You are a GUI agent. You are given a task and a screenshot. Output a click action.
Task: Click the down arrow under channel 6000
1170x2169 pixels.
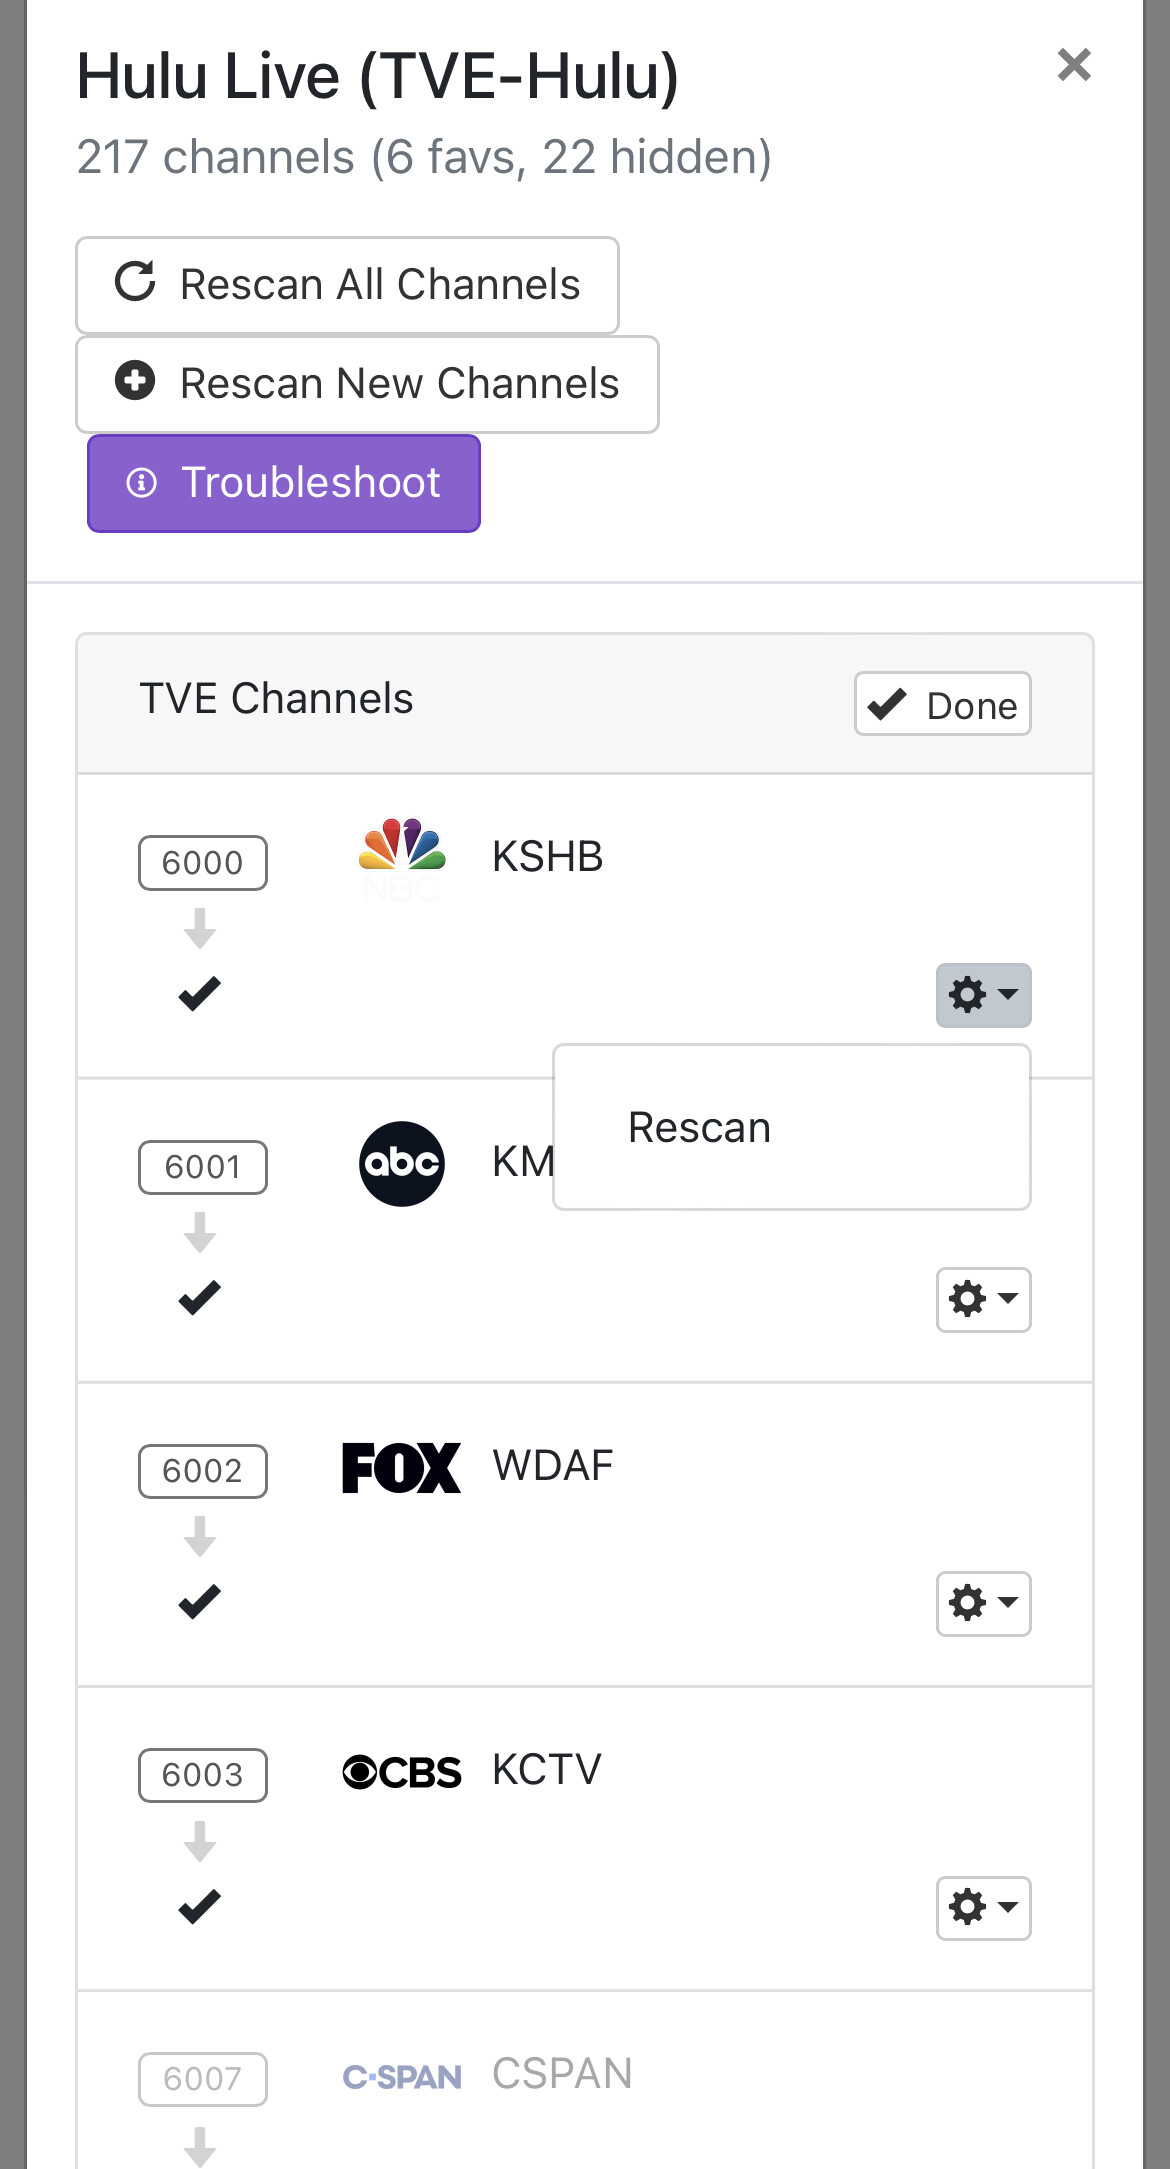(x=200, y=928)
